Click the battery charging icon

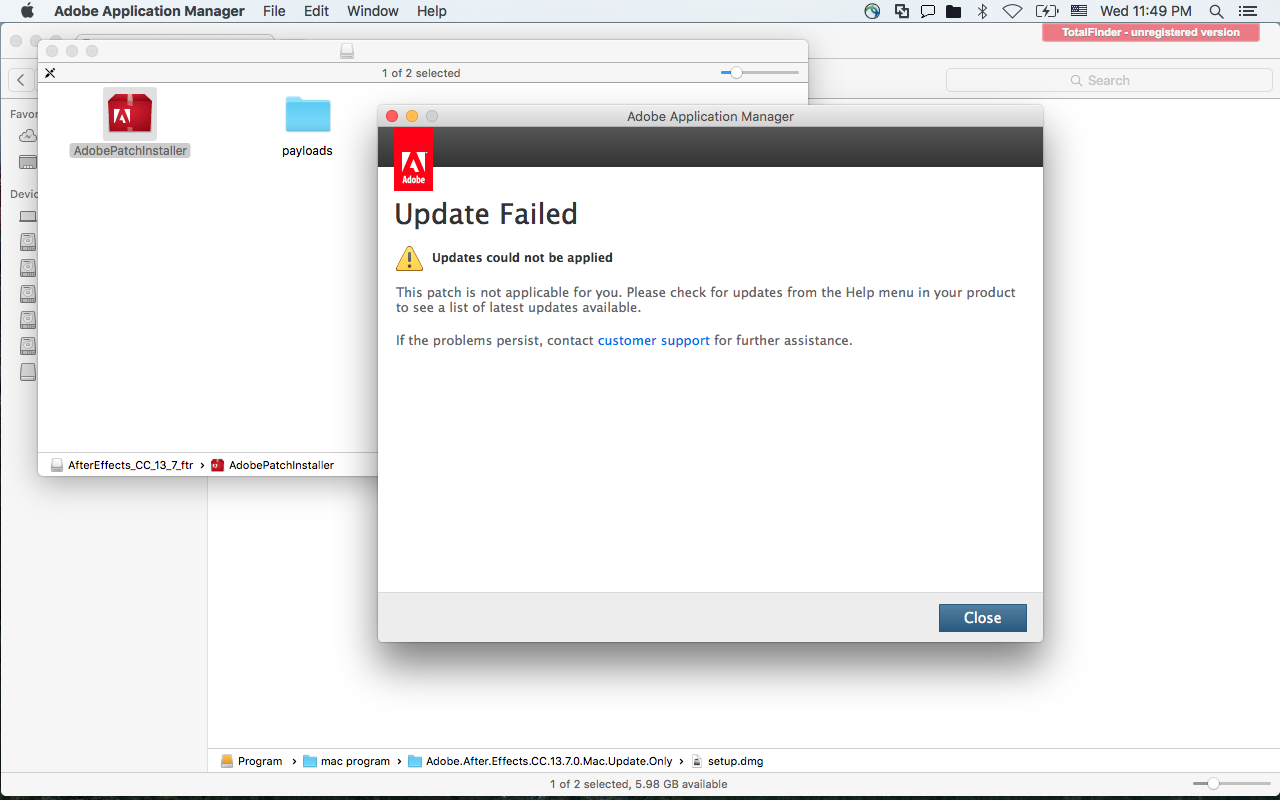point(1047,11)
